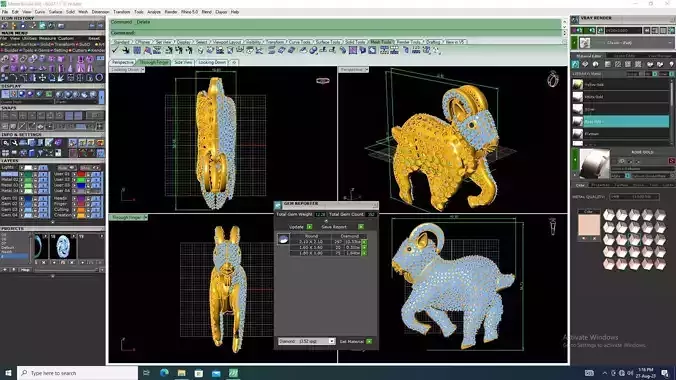Image resolution: width=676 pixels, height=380 pixels.
Task: Click the four-way move arrows tool icon
Action: [x=42, y=78]
